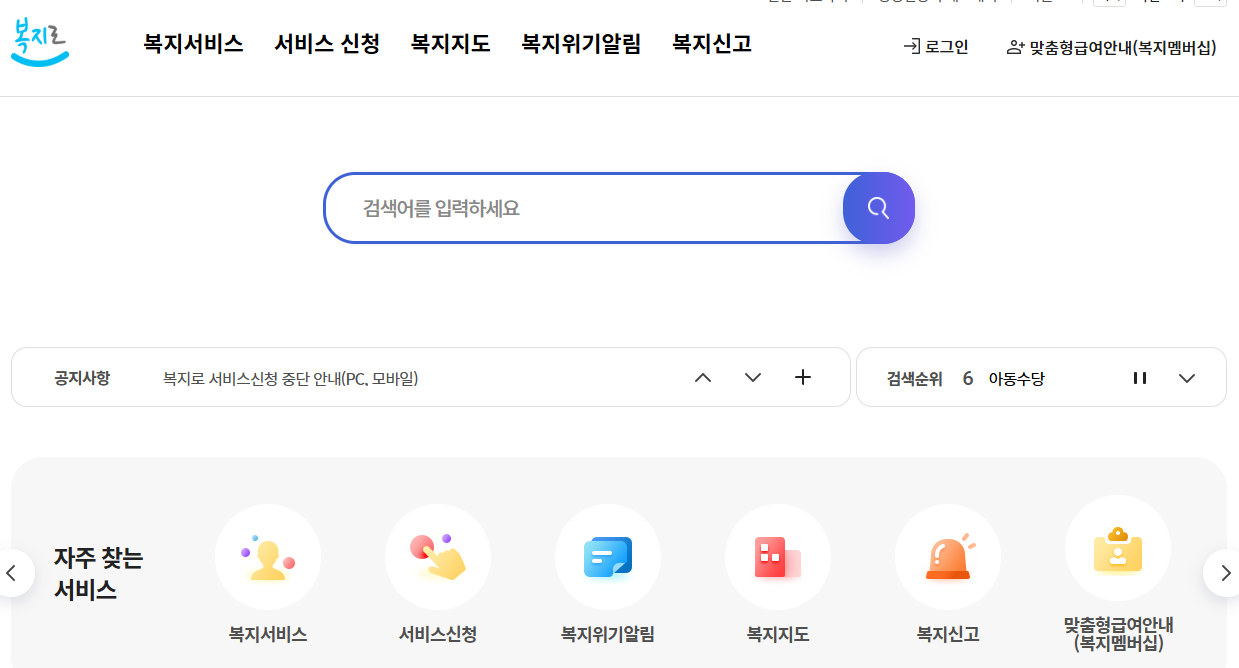Click the 자주 찾는 서비스 heading
Image resolution: width=1239 pixels, height=668 pixels.
pyautogui.click(x=98, y=574)
